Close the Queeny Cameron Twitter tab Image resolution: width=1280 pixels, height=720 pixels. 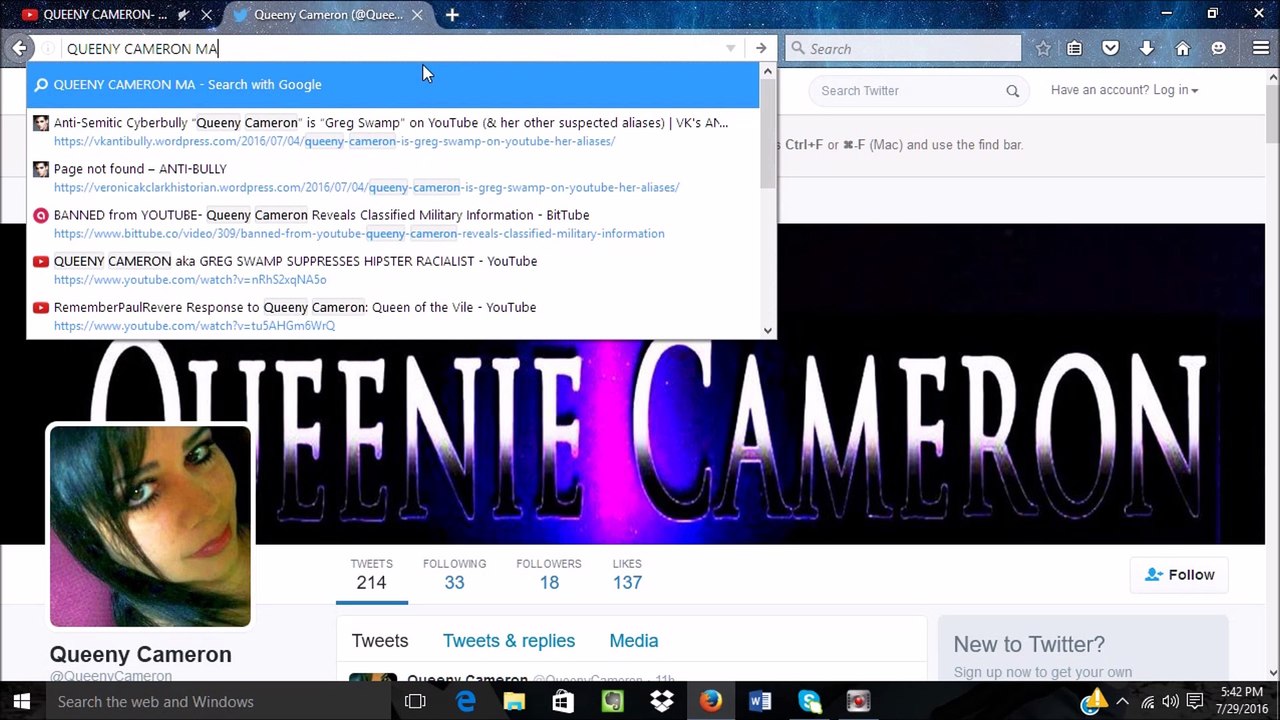click(x=417, y=15)
